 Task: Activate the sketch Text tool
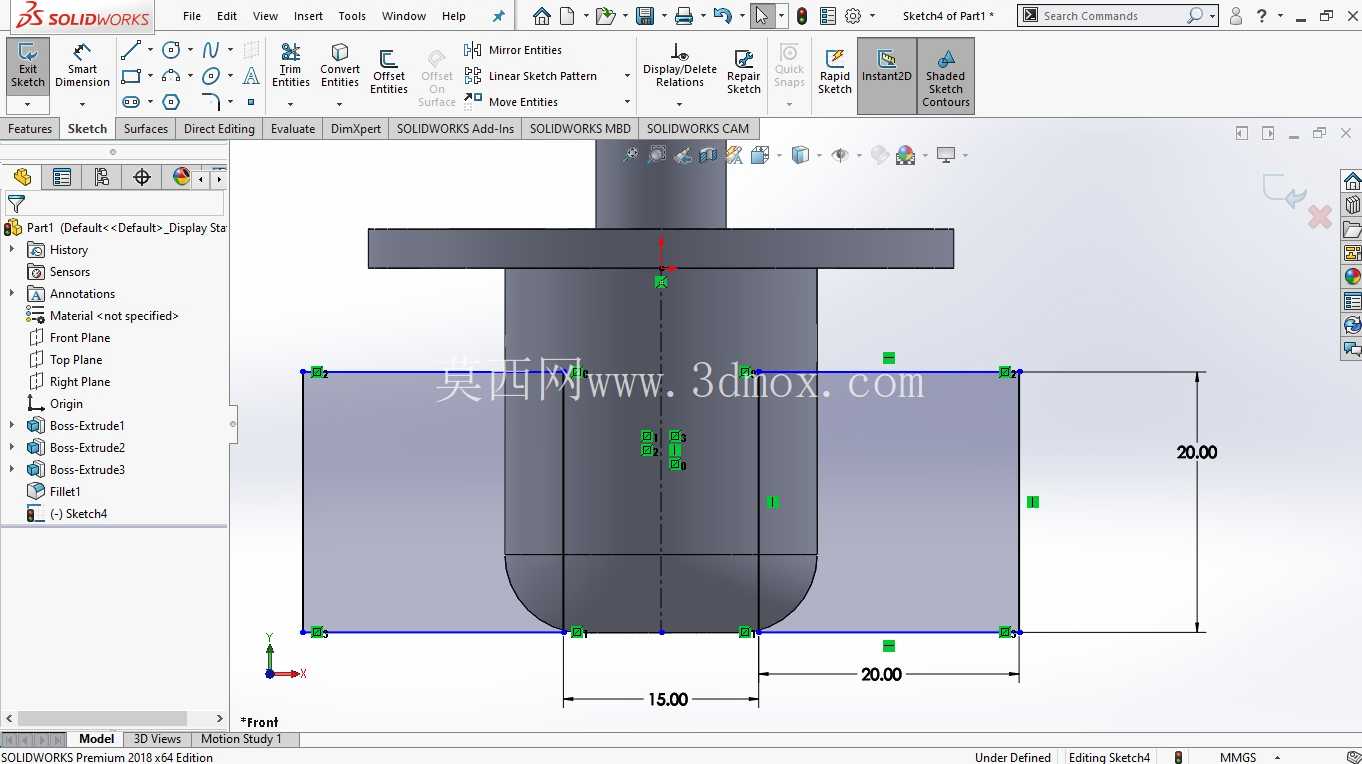tap(251, 76)
